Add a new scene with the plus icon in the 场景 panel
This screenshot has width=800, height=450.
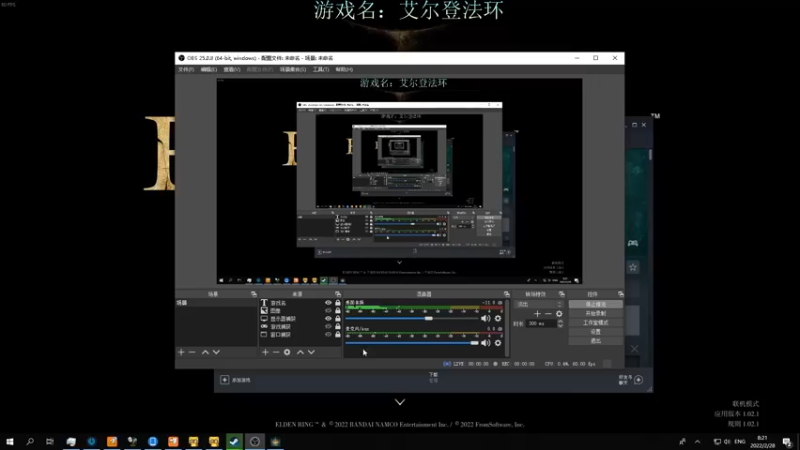(181, 352)
